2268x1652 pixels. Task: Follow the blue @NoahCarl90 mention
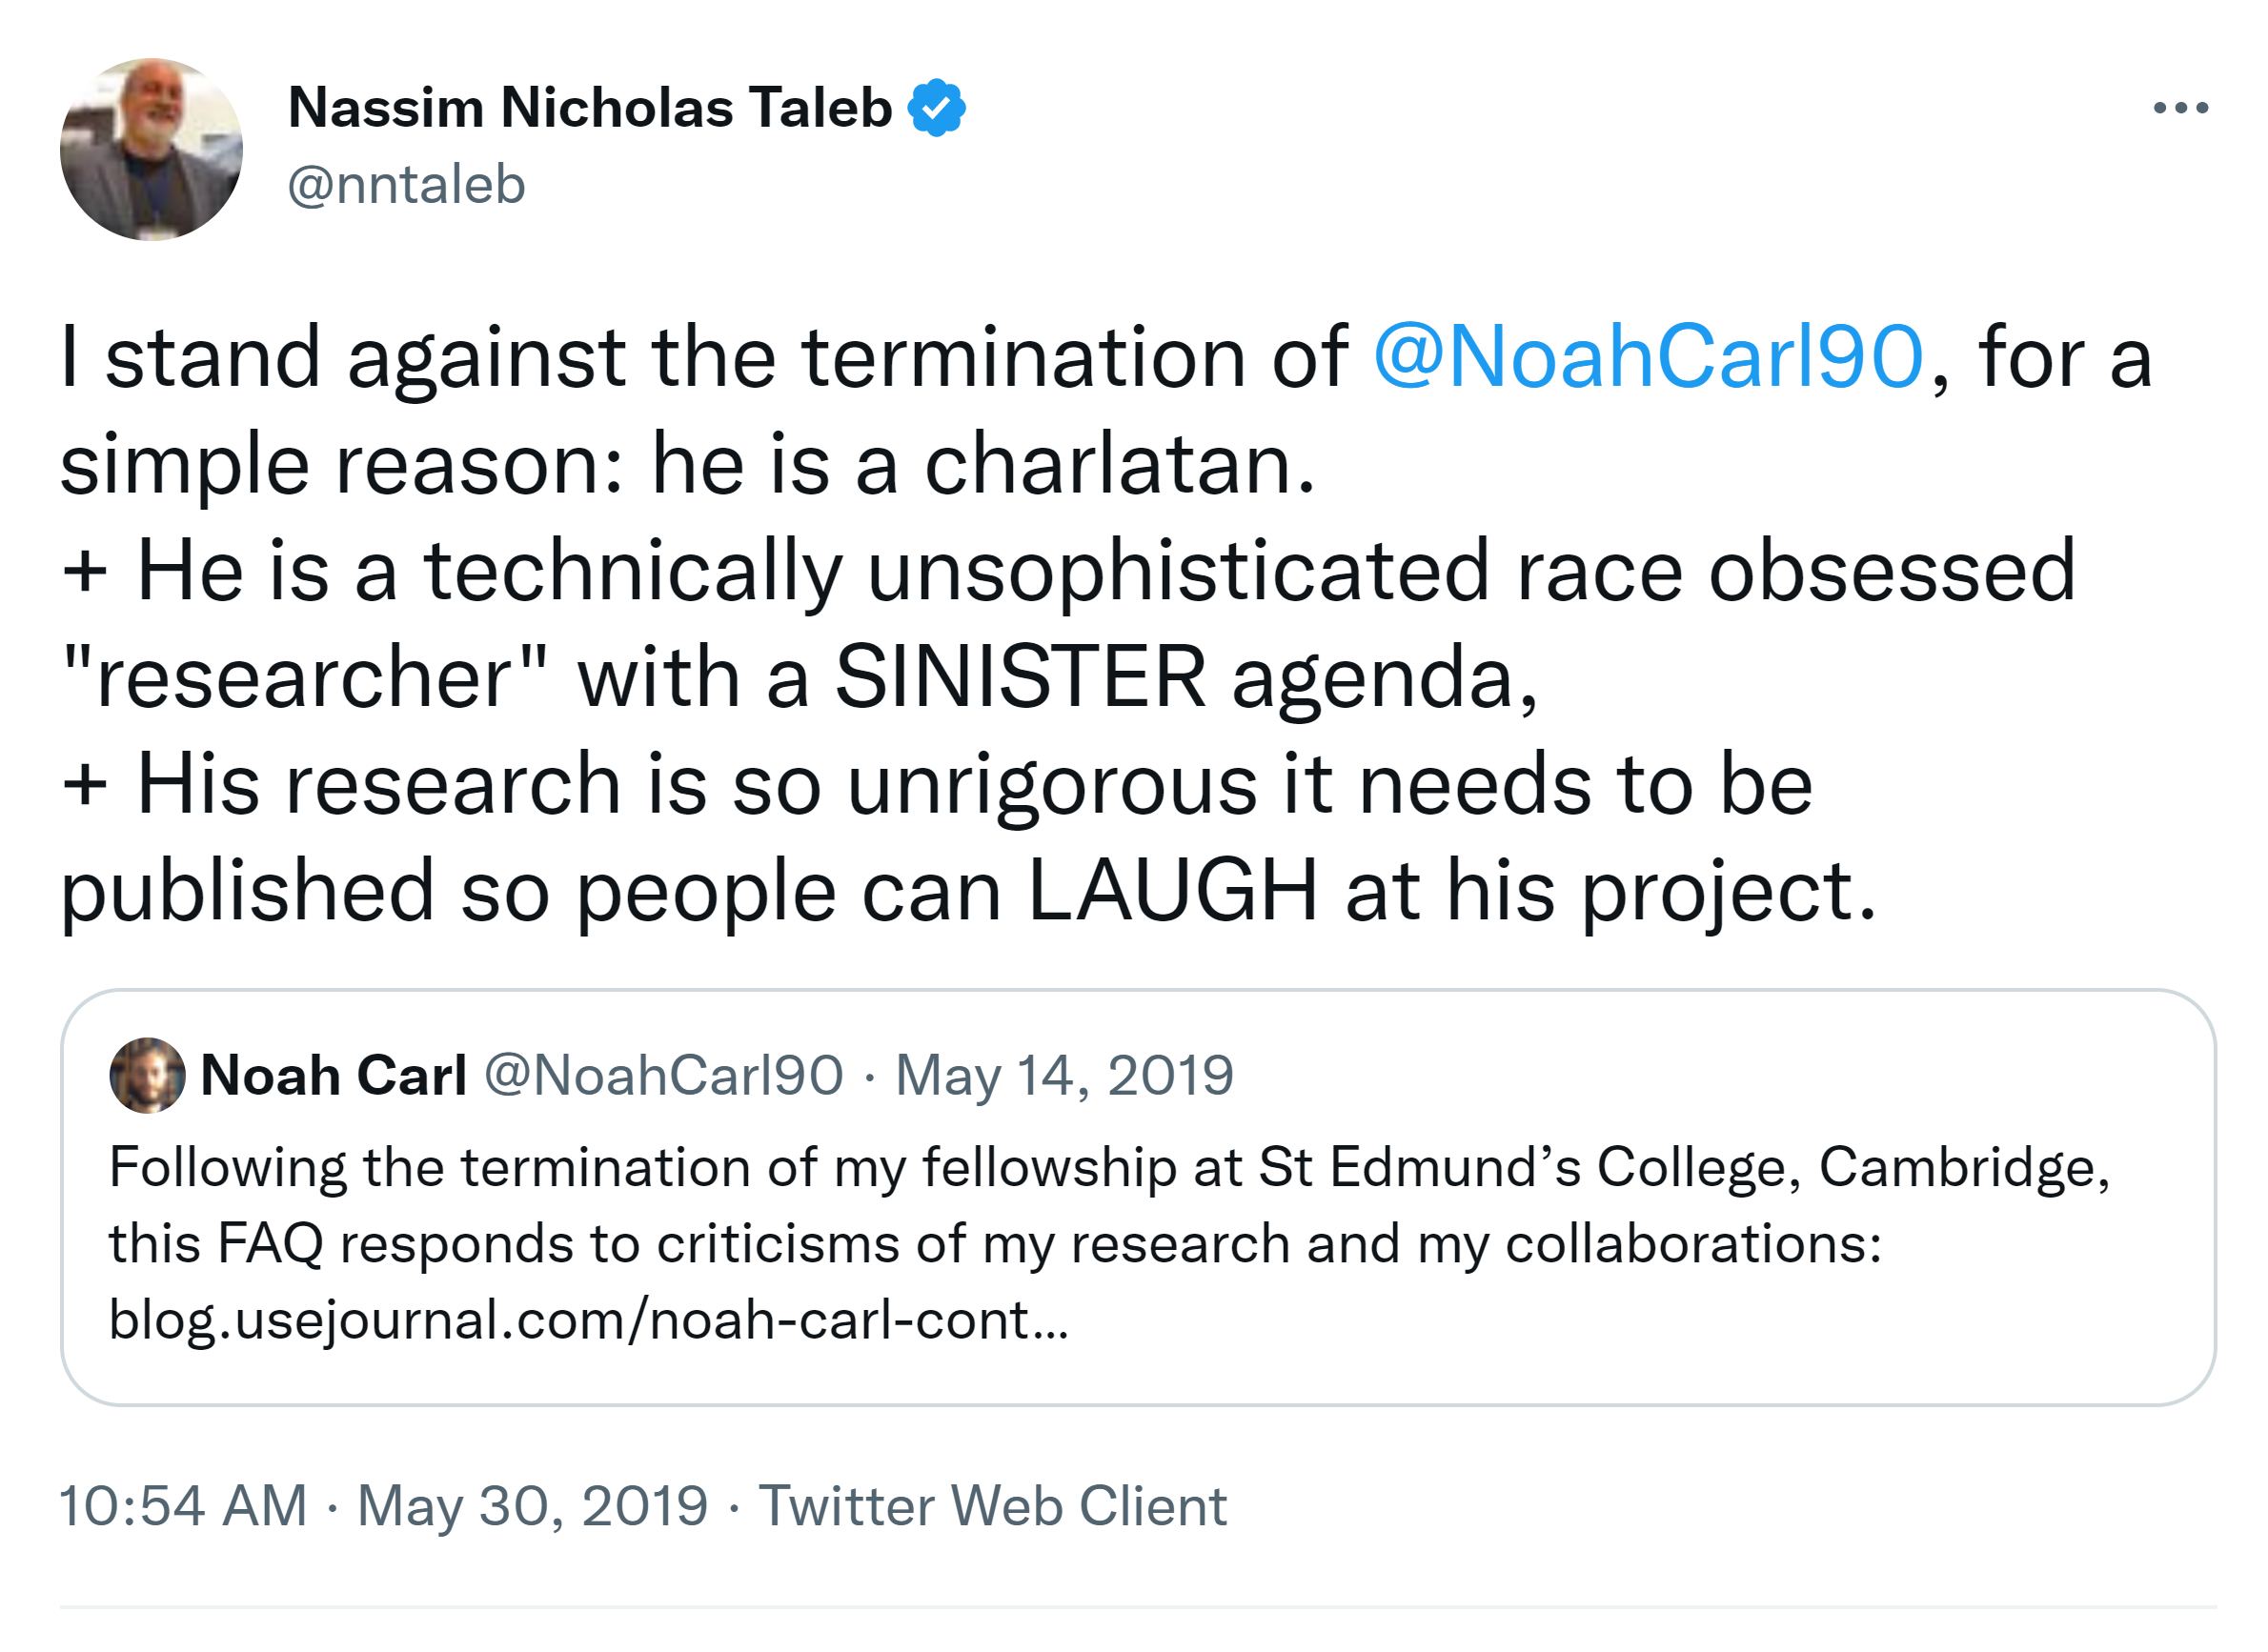(x=1648, y=357)
